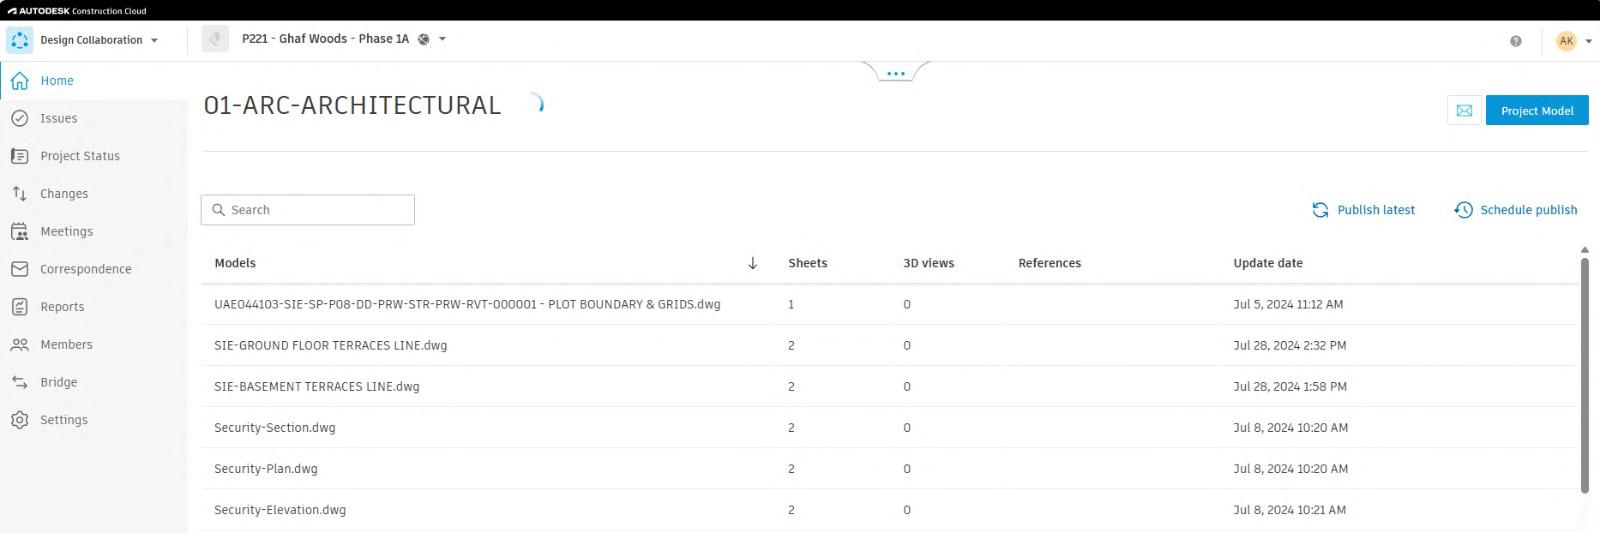Click the Changes arrows icon
Image resolution: width=1600 pixels, height=533 pixels.
tap(19, 194)
